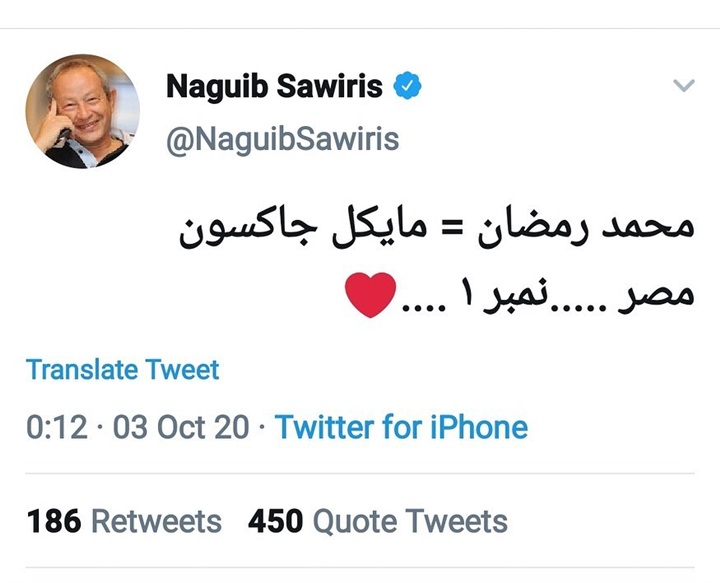Click the 450 quote count number

[x=276, y=521]
